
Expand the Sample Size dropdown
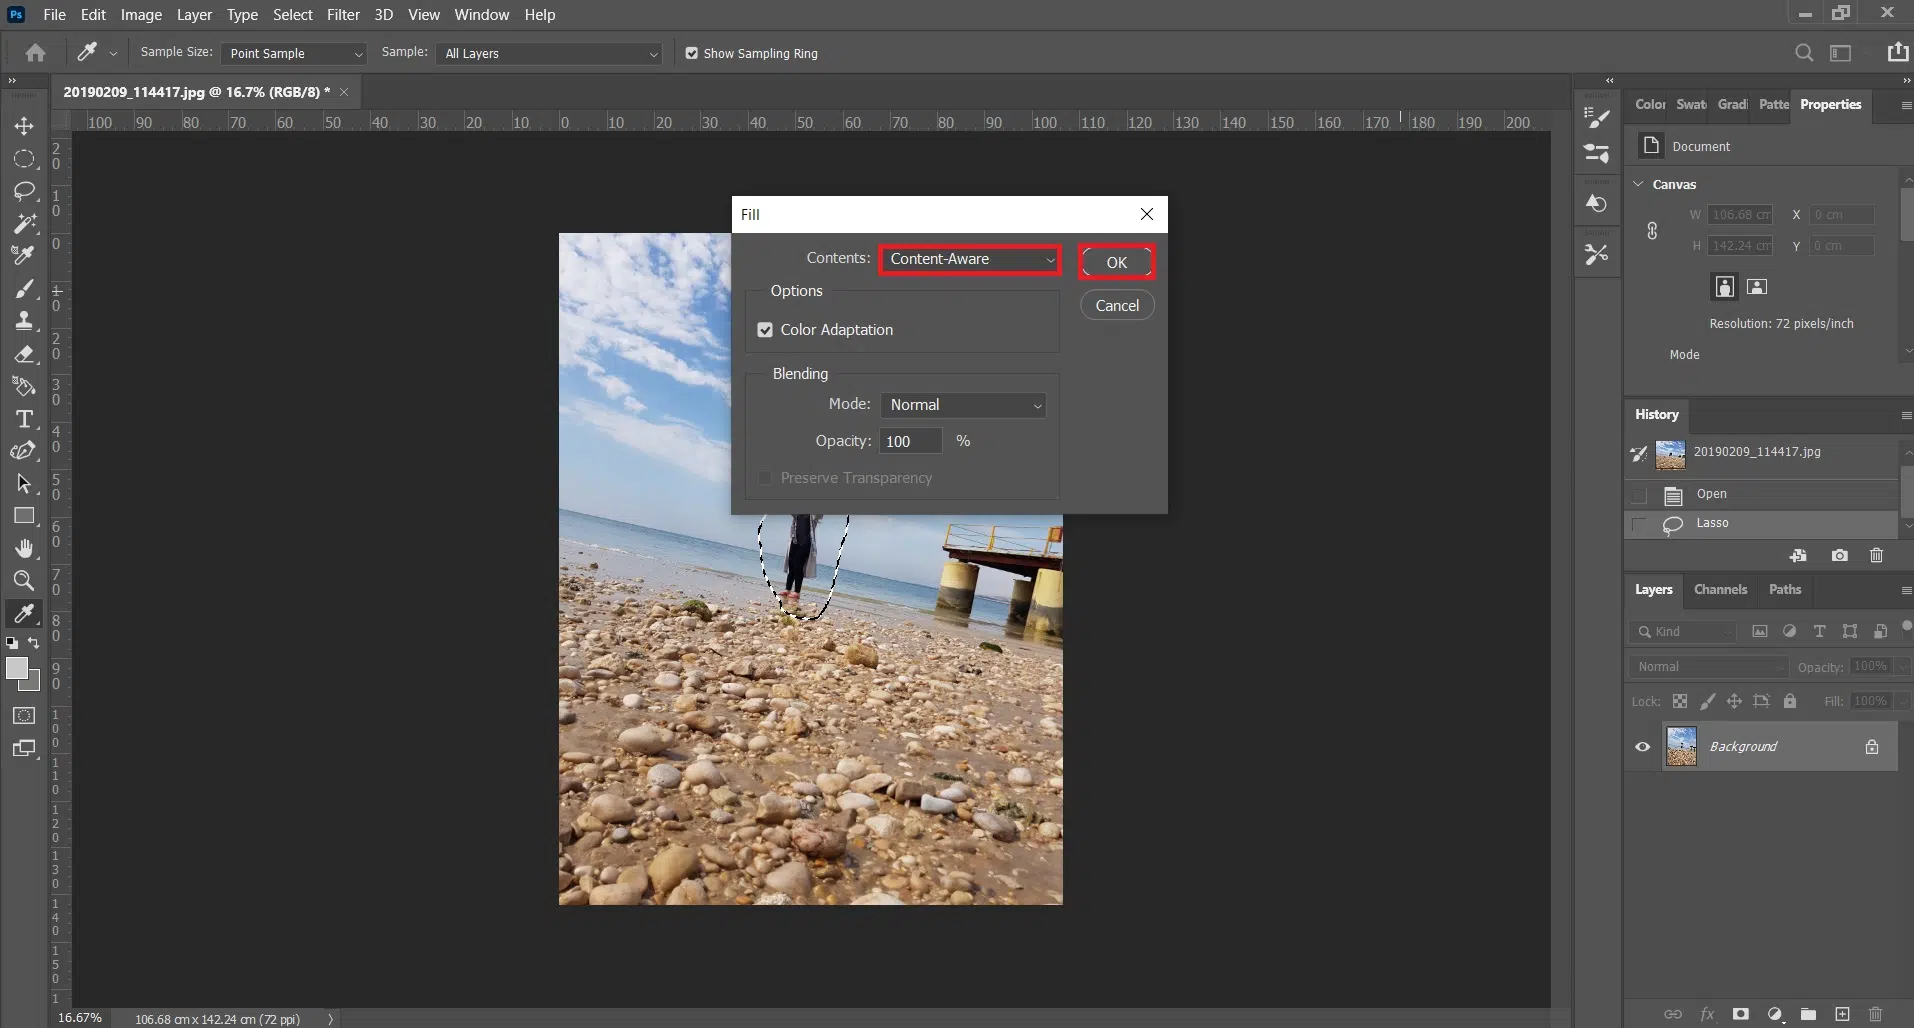click(293, 54)
